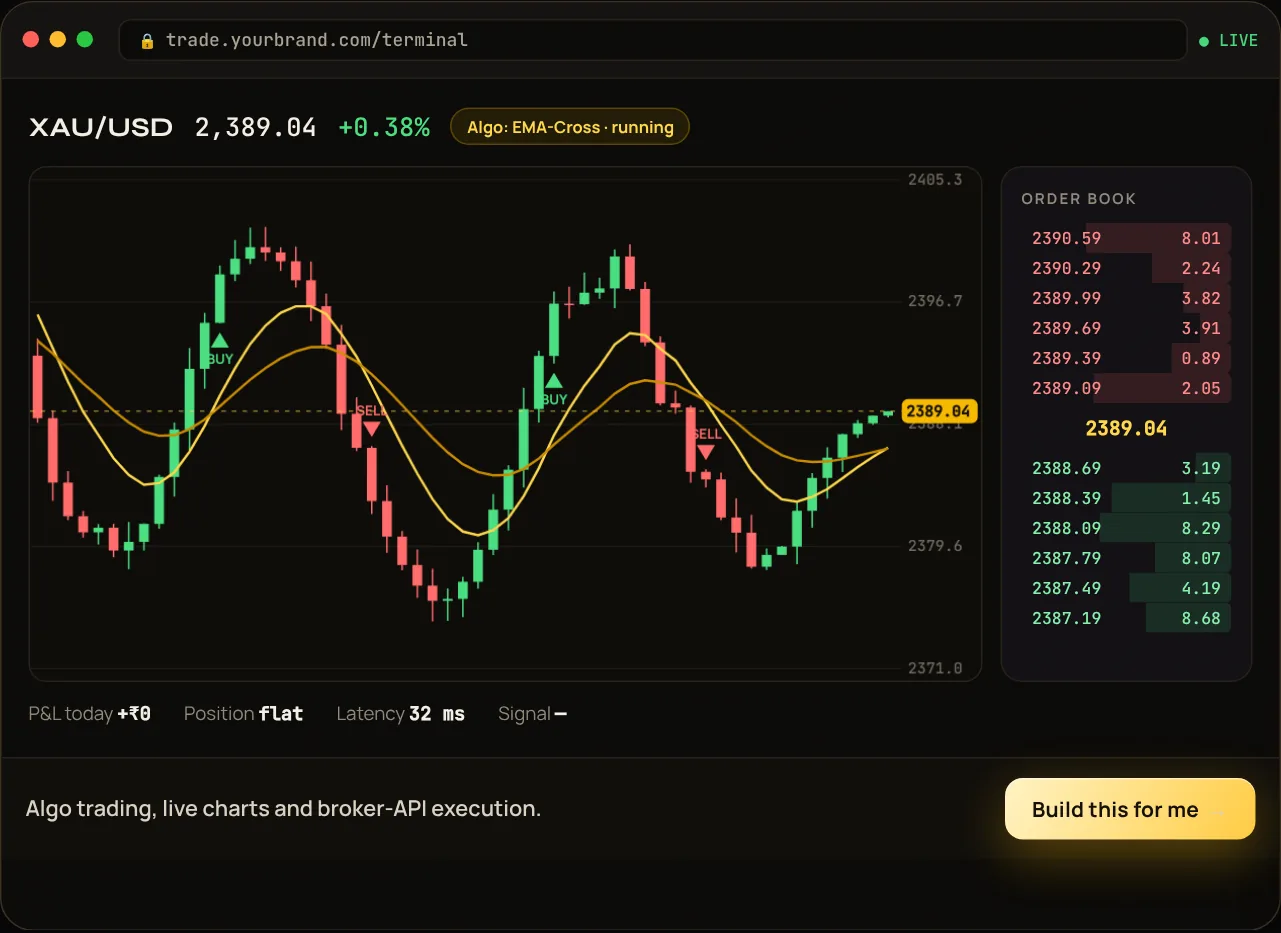Click the red window close dot

(30, 40)
